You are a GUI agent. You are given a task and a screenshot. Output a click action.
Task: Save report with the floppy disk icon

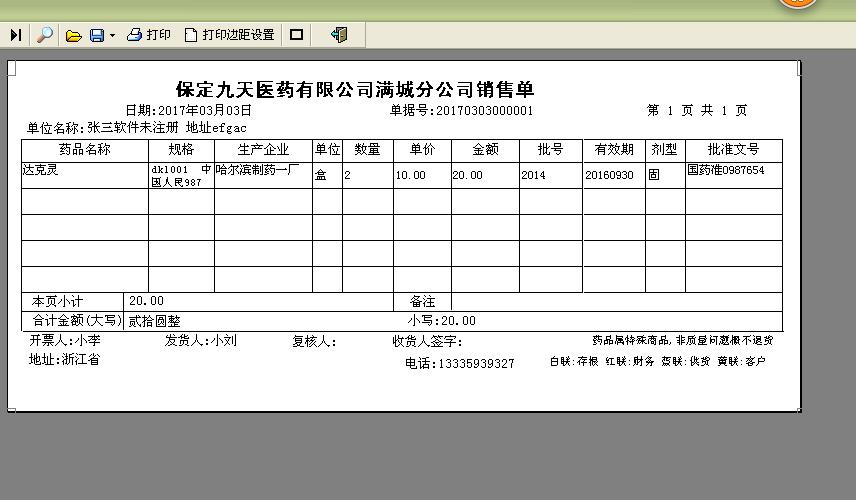pos(97,35)
